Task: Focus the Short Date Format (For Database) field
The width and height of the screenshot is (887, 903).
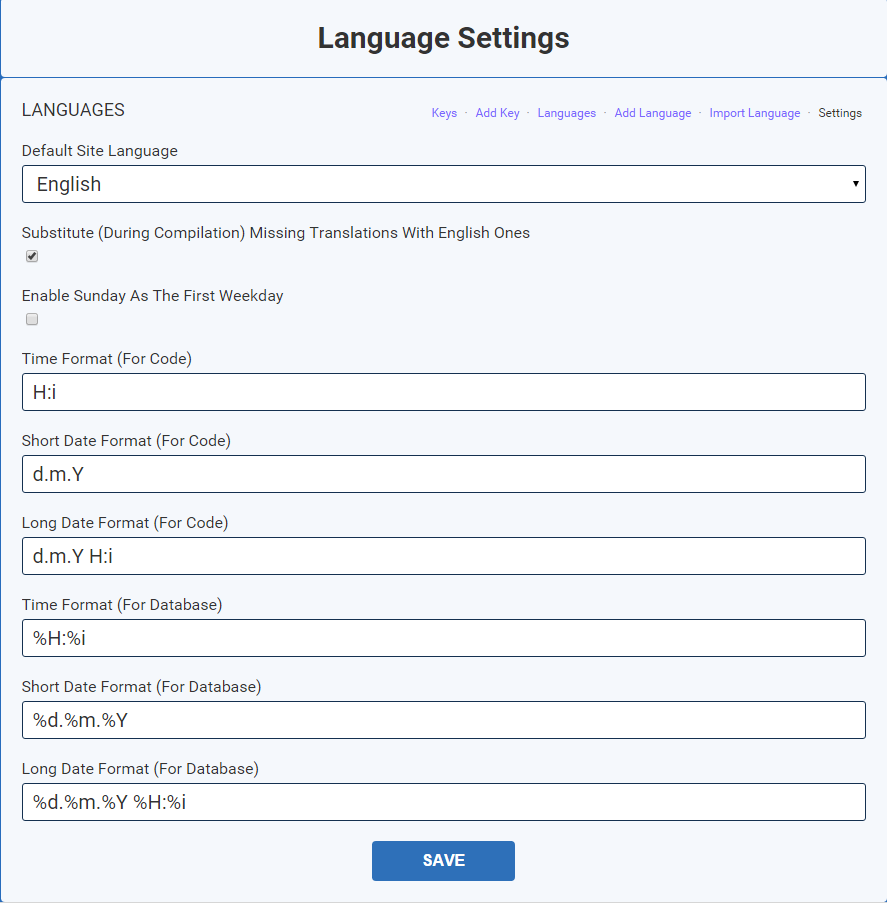Action: click(443, 720)
